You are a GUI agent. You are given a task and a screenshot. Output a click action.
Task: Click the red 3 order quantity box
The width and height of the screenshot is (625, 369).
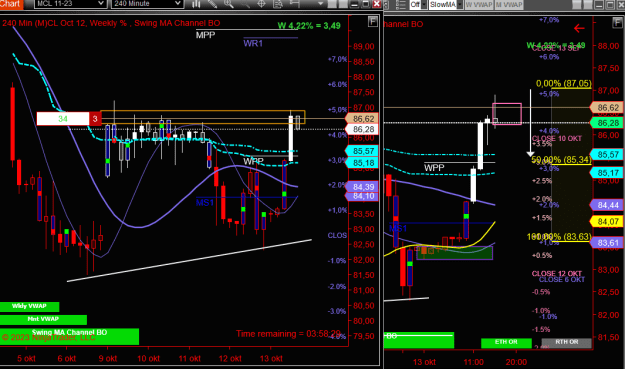pos(95,119)
